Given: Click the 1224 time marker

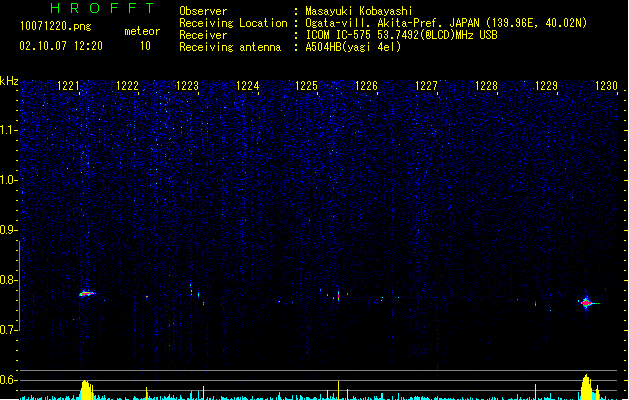Looking at the screenshot, I should click(248, 86).
